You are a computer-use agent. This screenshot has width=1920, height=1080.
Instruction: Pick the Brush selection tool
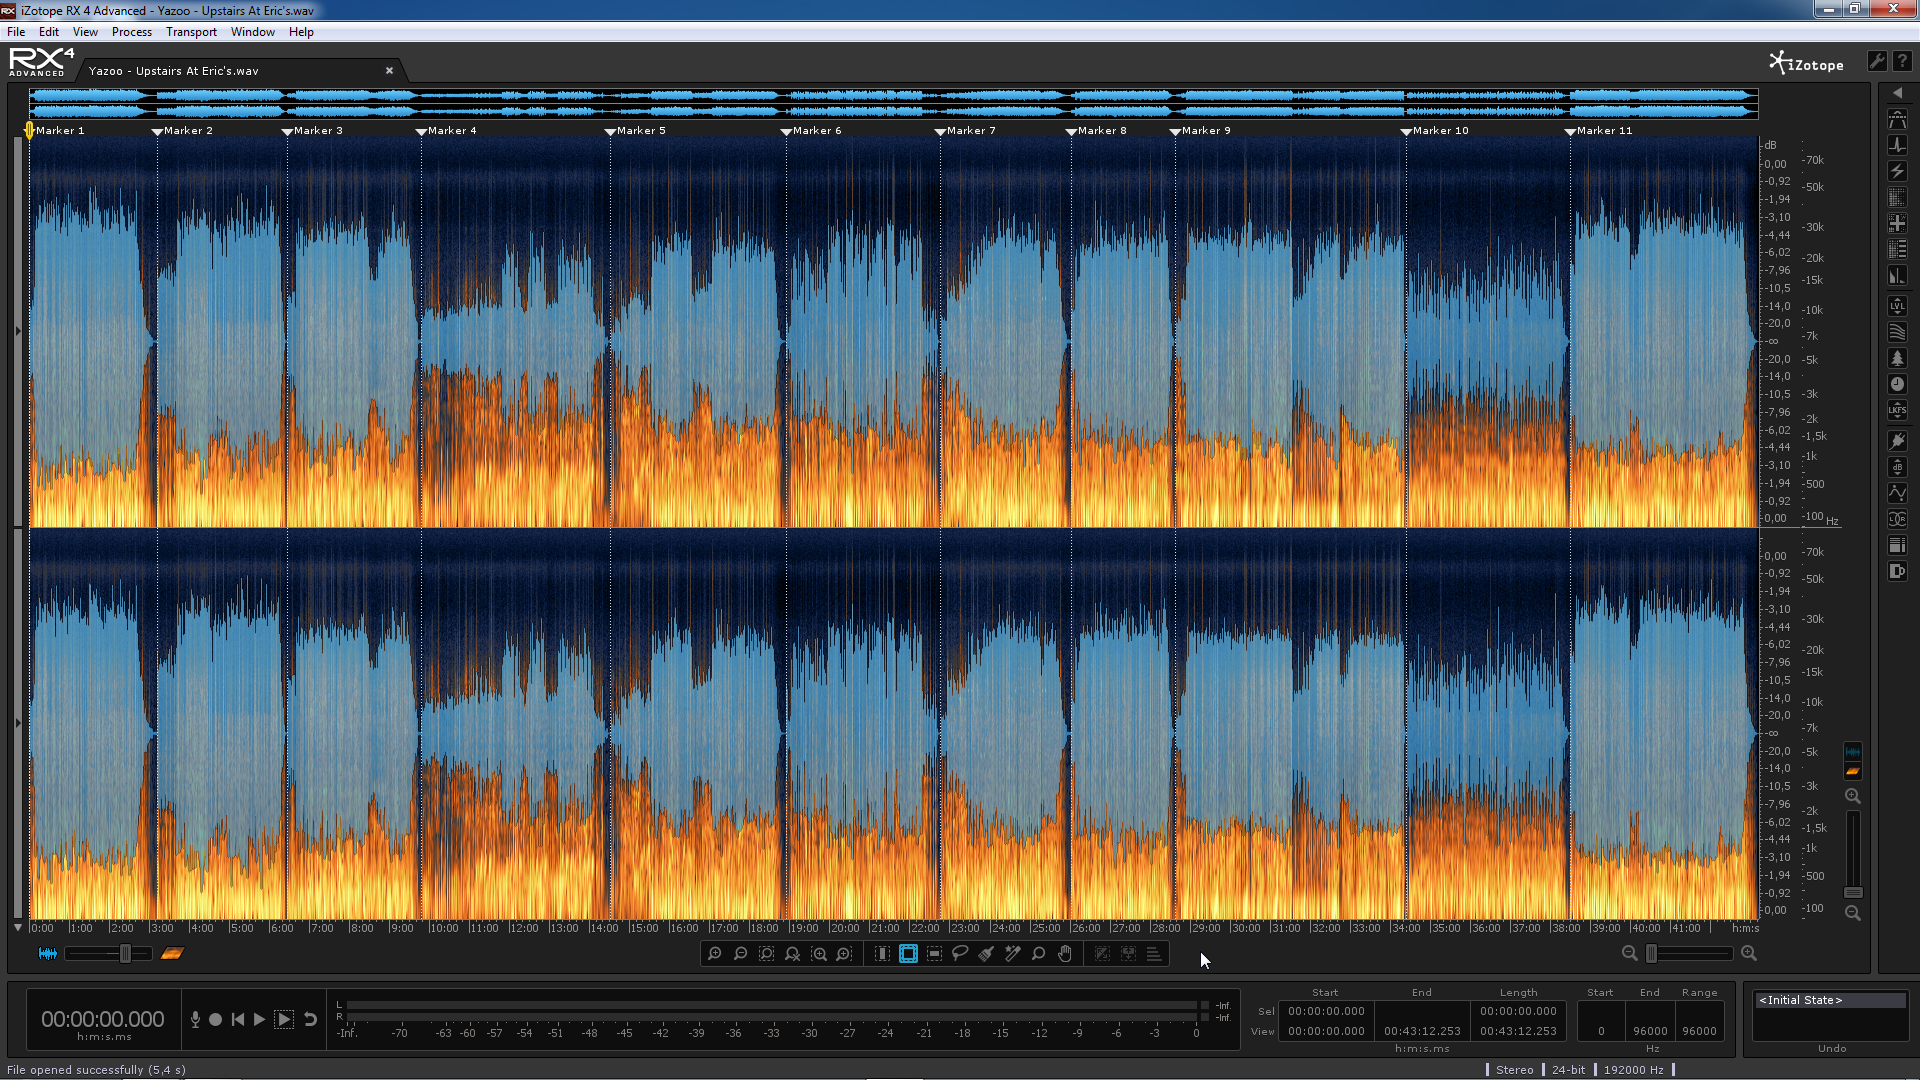pyautogui.click(x=986, y=954)
